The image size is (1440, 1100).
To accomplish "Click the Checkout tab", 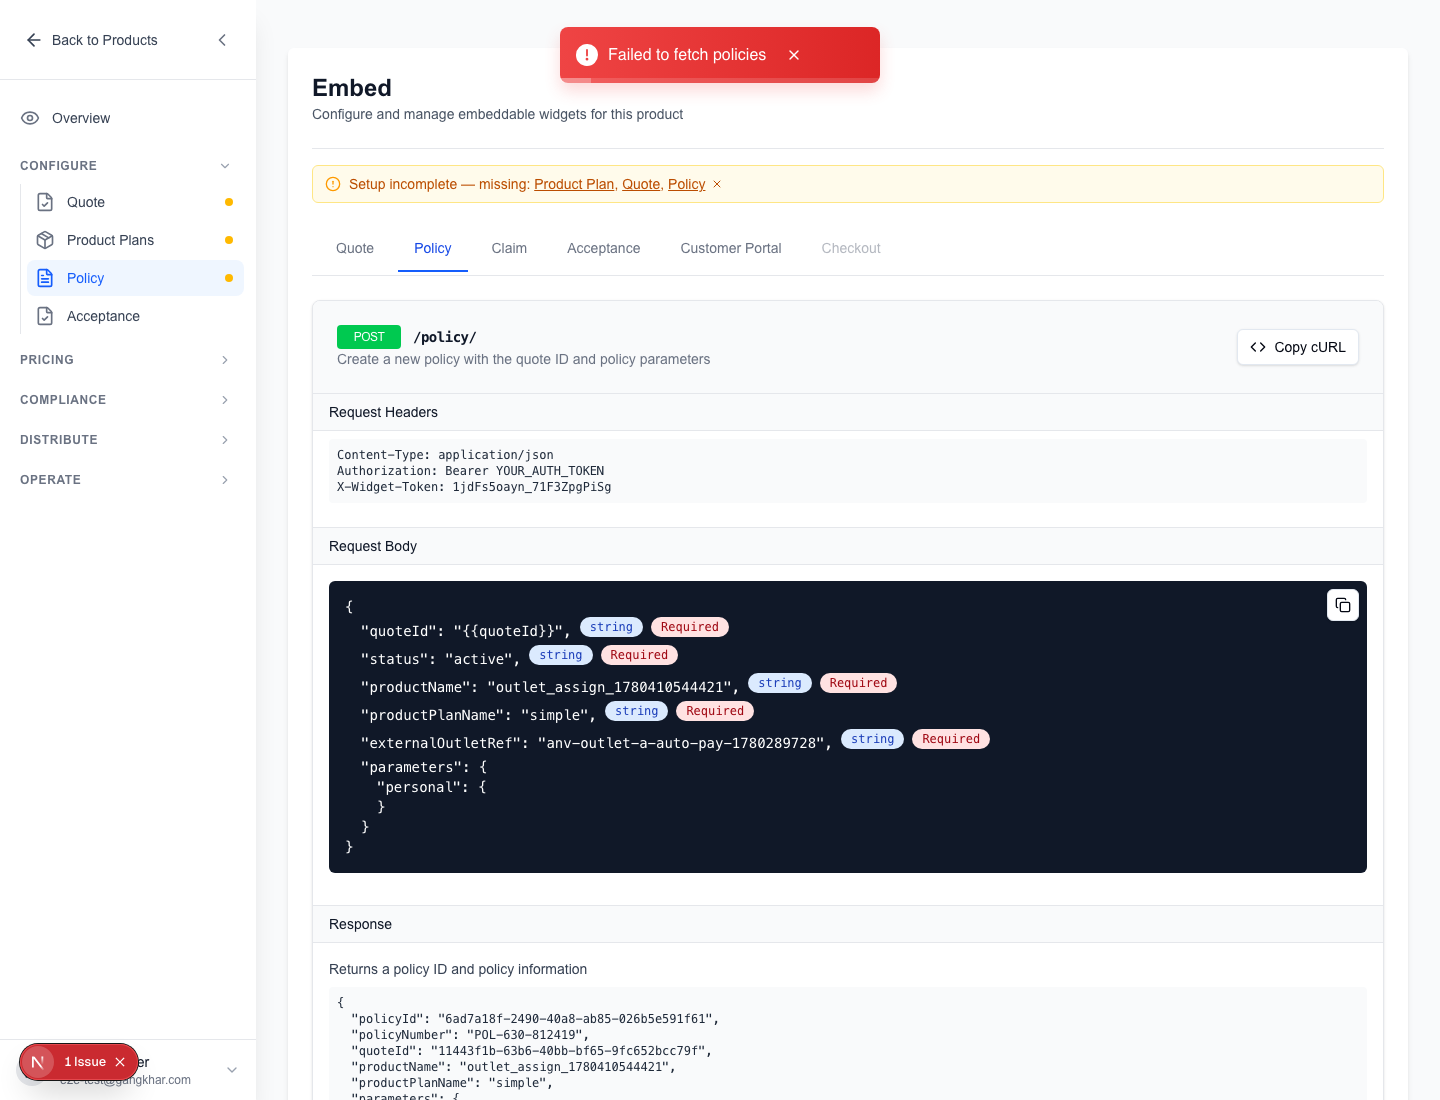I will pyautogui.click(x=851, y=248).
